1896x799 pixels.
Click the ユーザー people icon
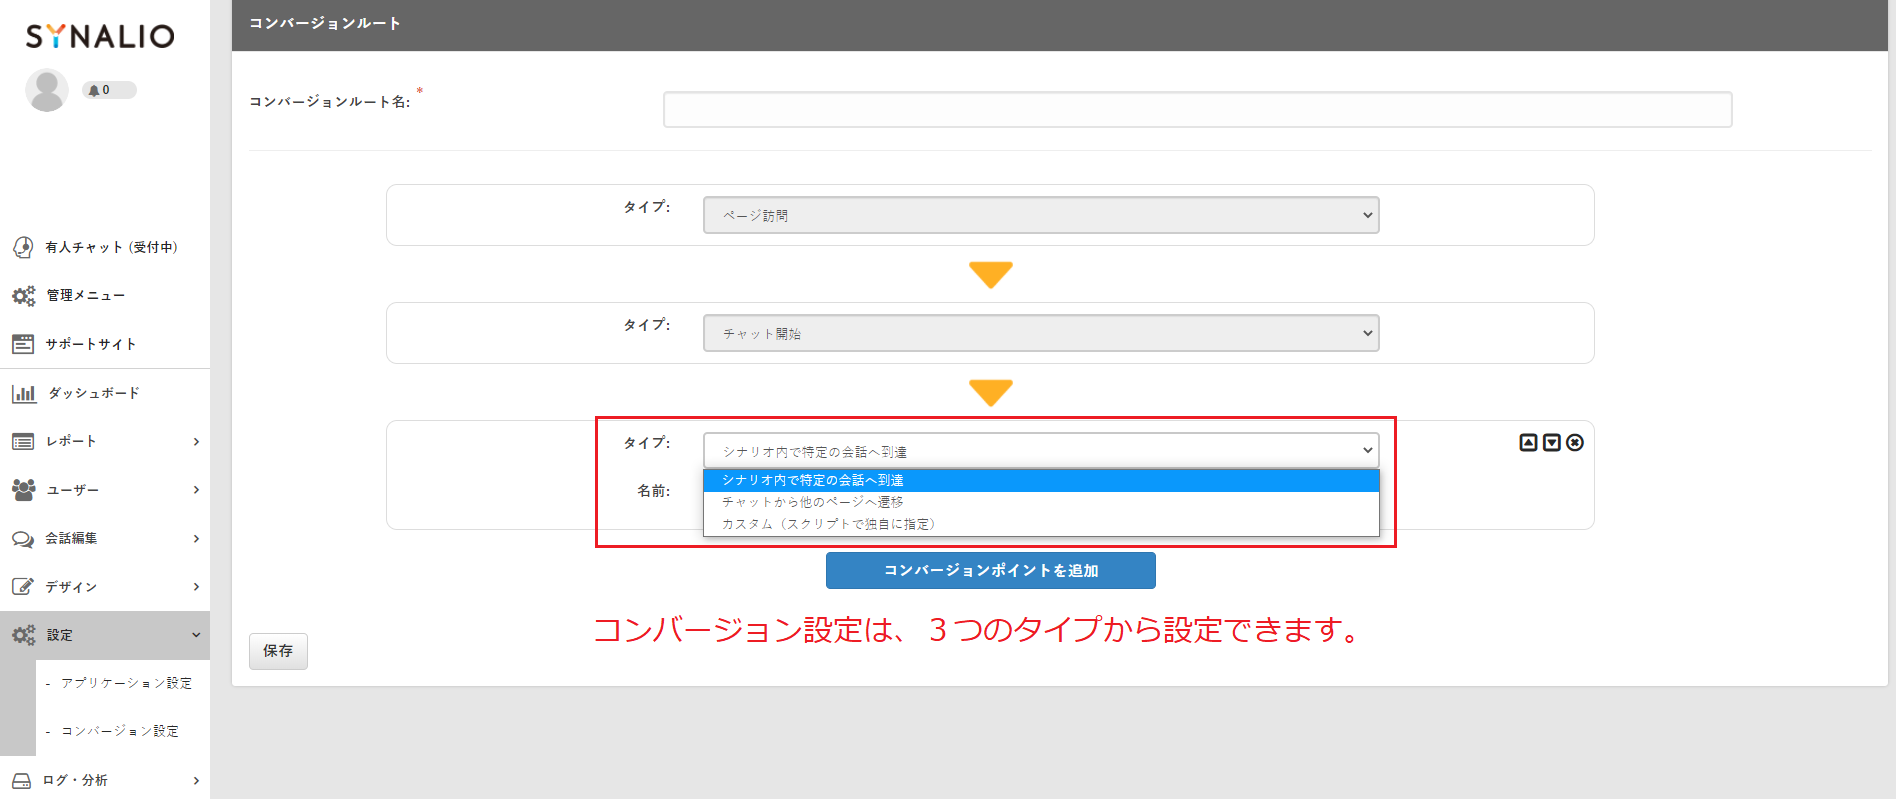23,490
